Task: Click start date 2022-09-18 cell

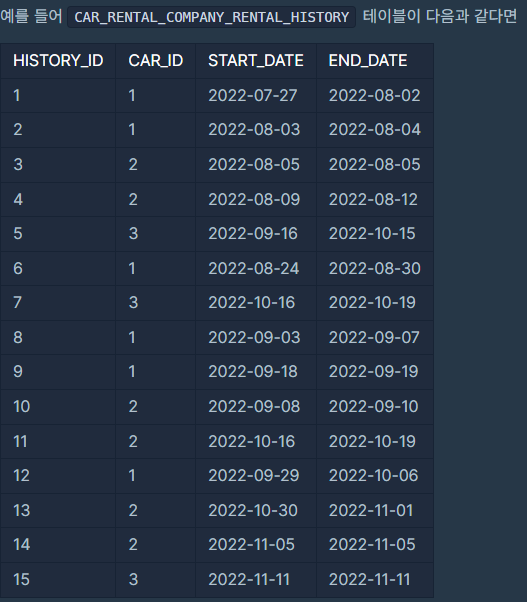Action: [x=256, y=372]
